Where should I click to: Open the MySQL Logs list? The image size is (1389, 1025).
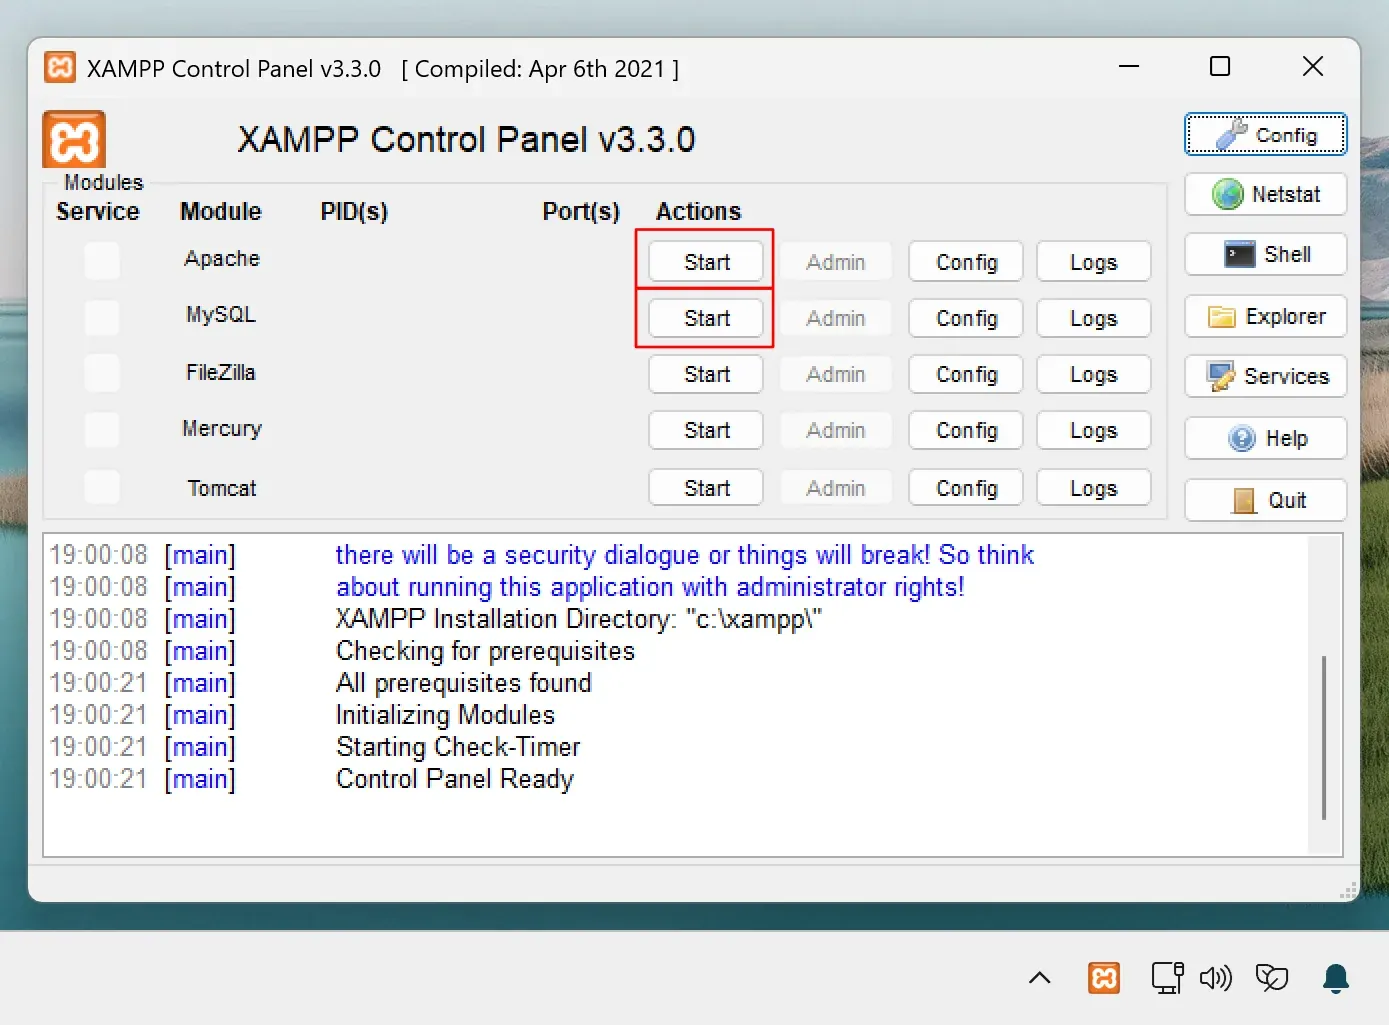coord(1093,318)
